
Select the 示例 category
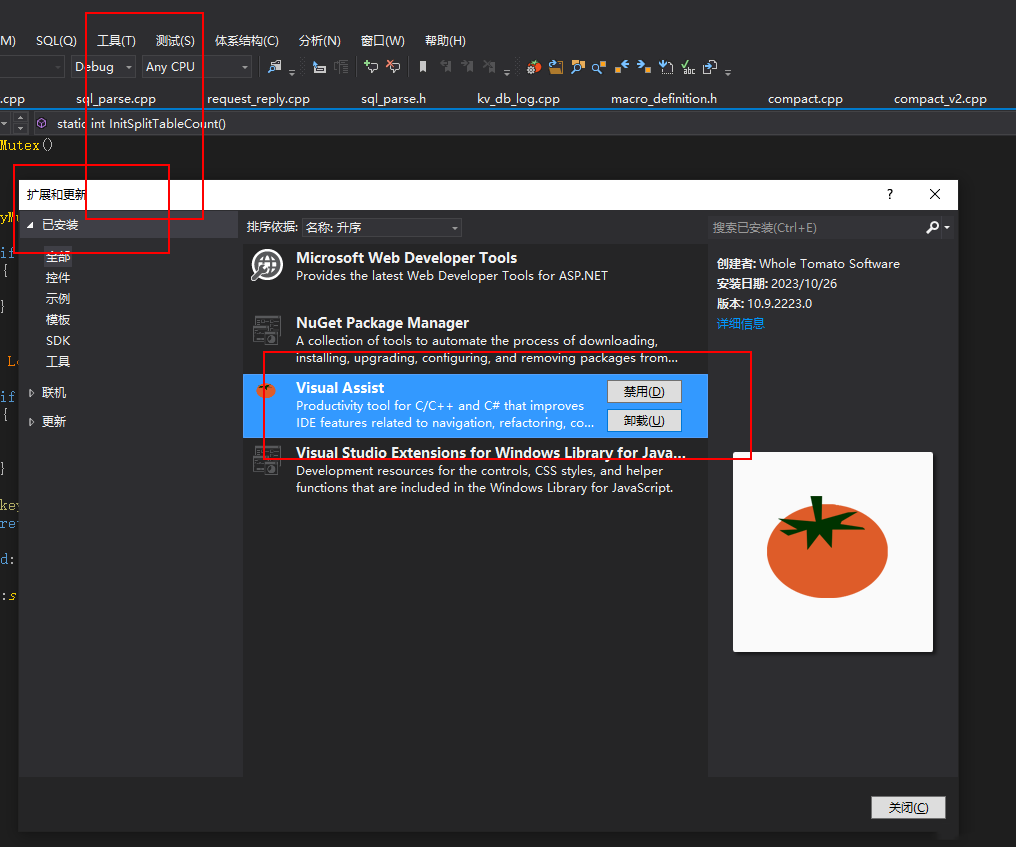58,299
